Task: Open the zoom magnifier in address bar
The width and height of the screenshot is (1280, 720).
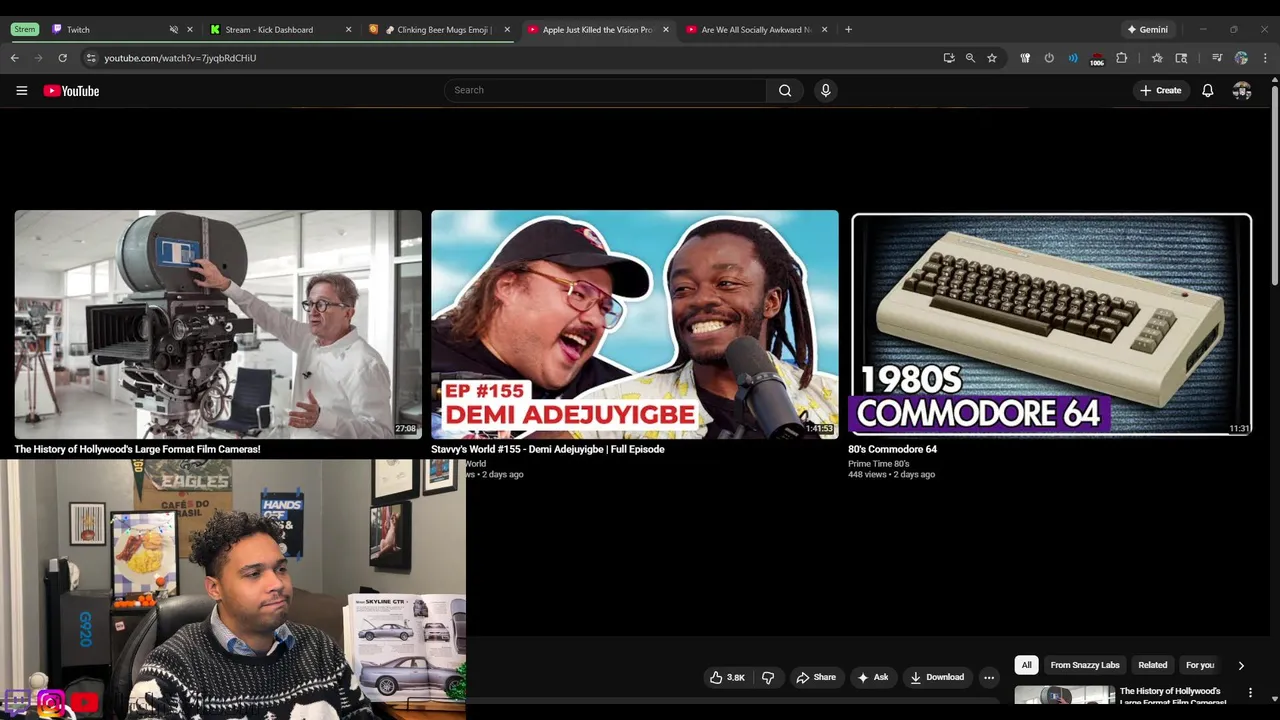Action: (970, 58)
